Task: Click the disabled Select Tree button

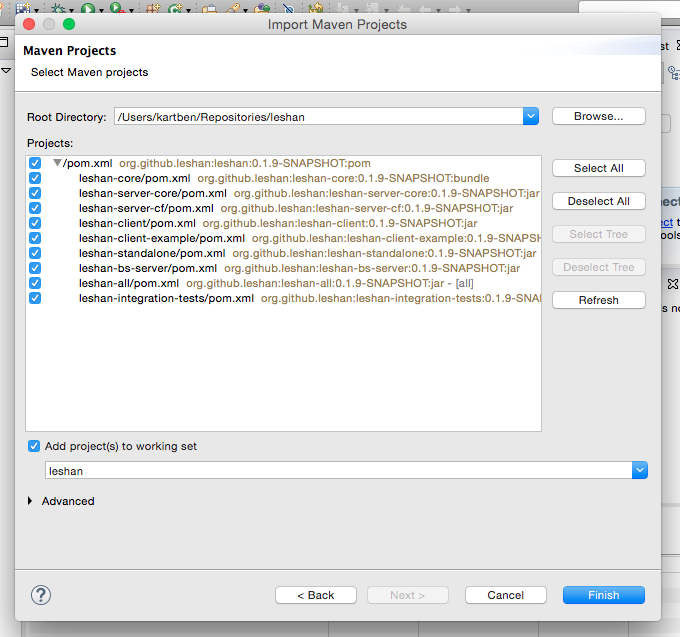Action: [x=598, y=234]
